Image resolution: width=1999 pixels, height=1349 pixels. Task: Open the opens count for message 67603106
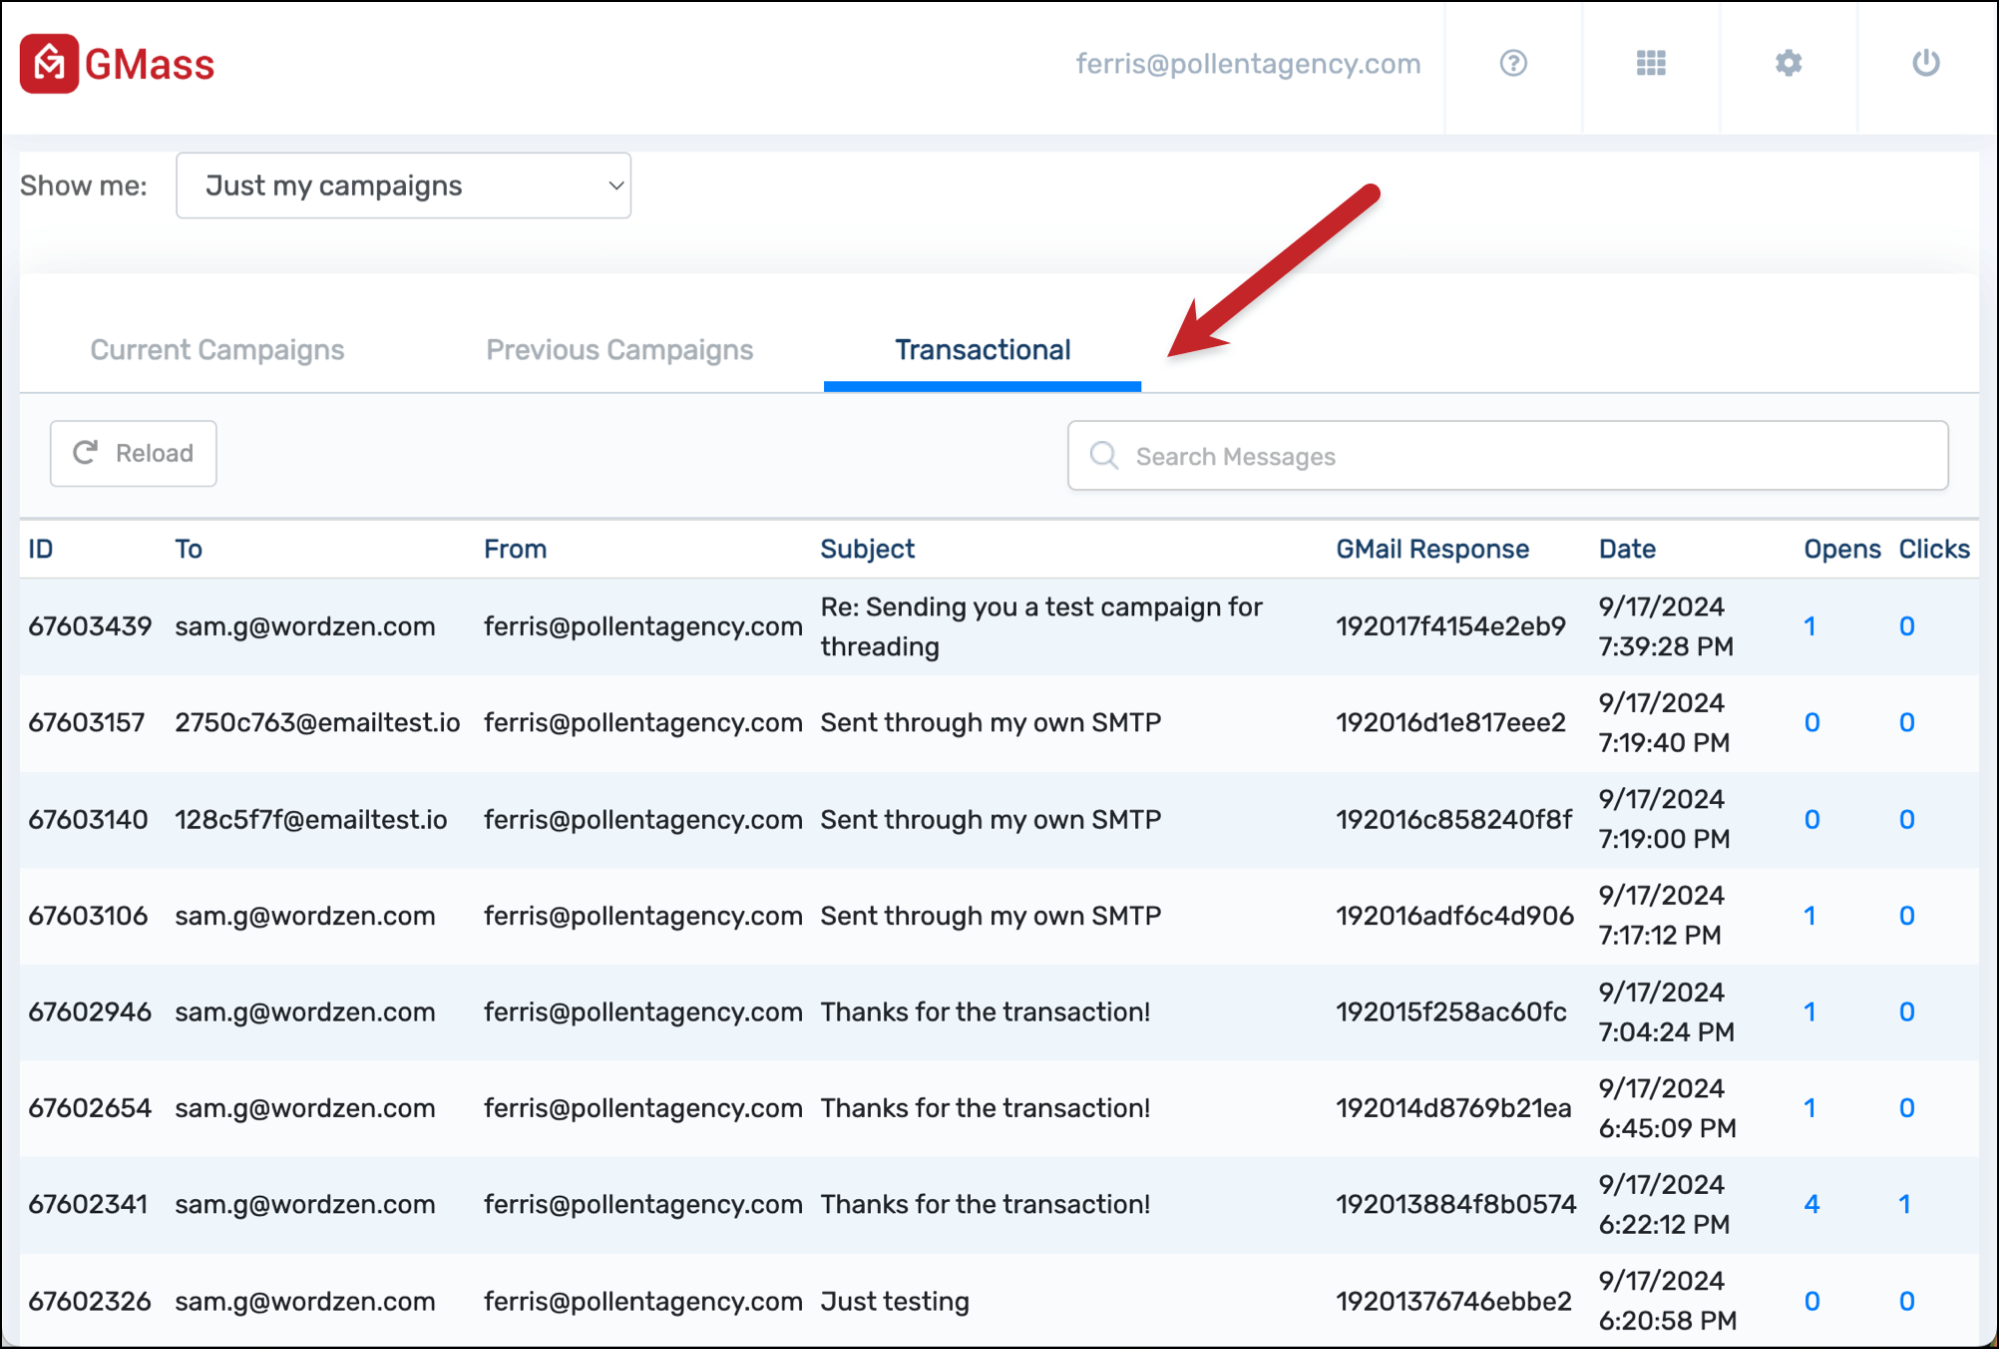coord(1810,915)
